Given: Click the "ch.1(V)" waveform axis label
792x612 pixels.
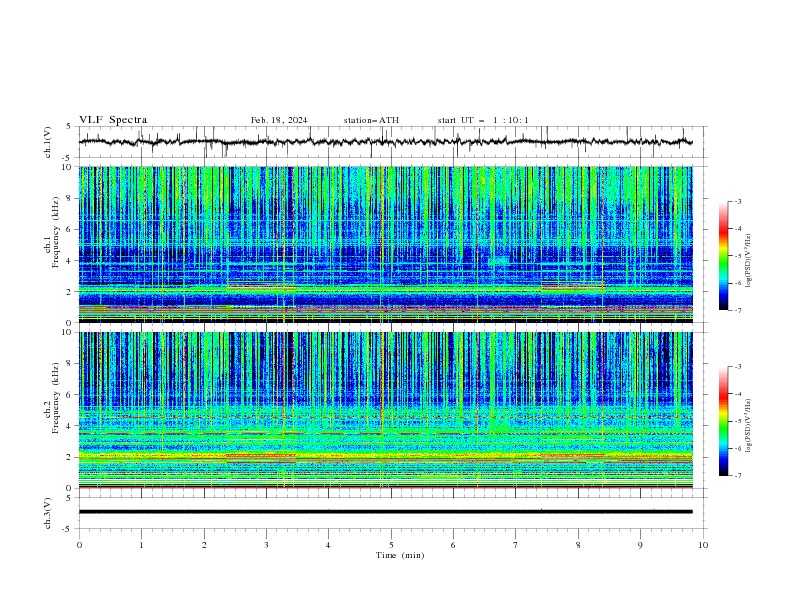Looking at the screenshot, I should pos(48,142).
